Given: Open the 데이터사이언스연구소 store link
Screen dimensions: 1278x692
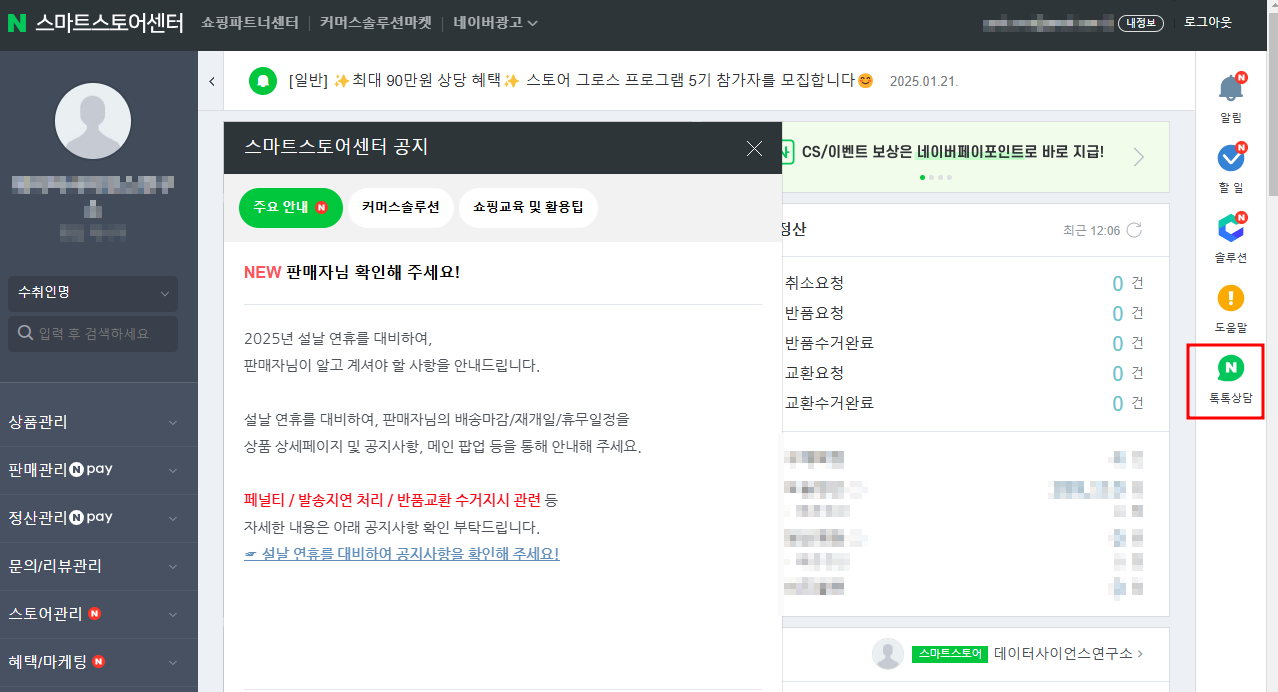Looking at the screenshot, I should pyautogui.click(x=1068, y=653).
